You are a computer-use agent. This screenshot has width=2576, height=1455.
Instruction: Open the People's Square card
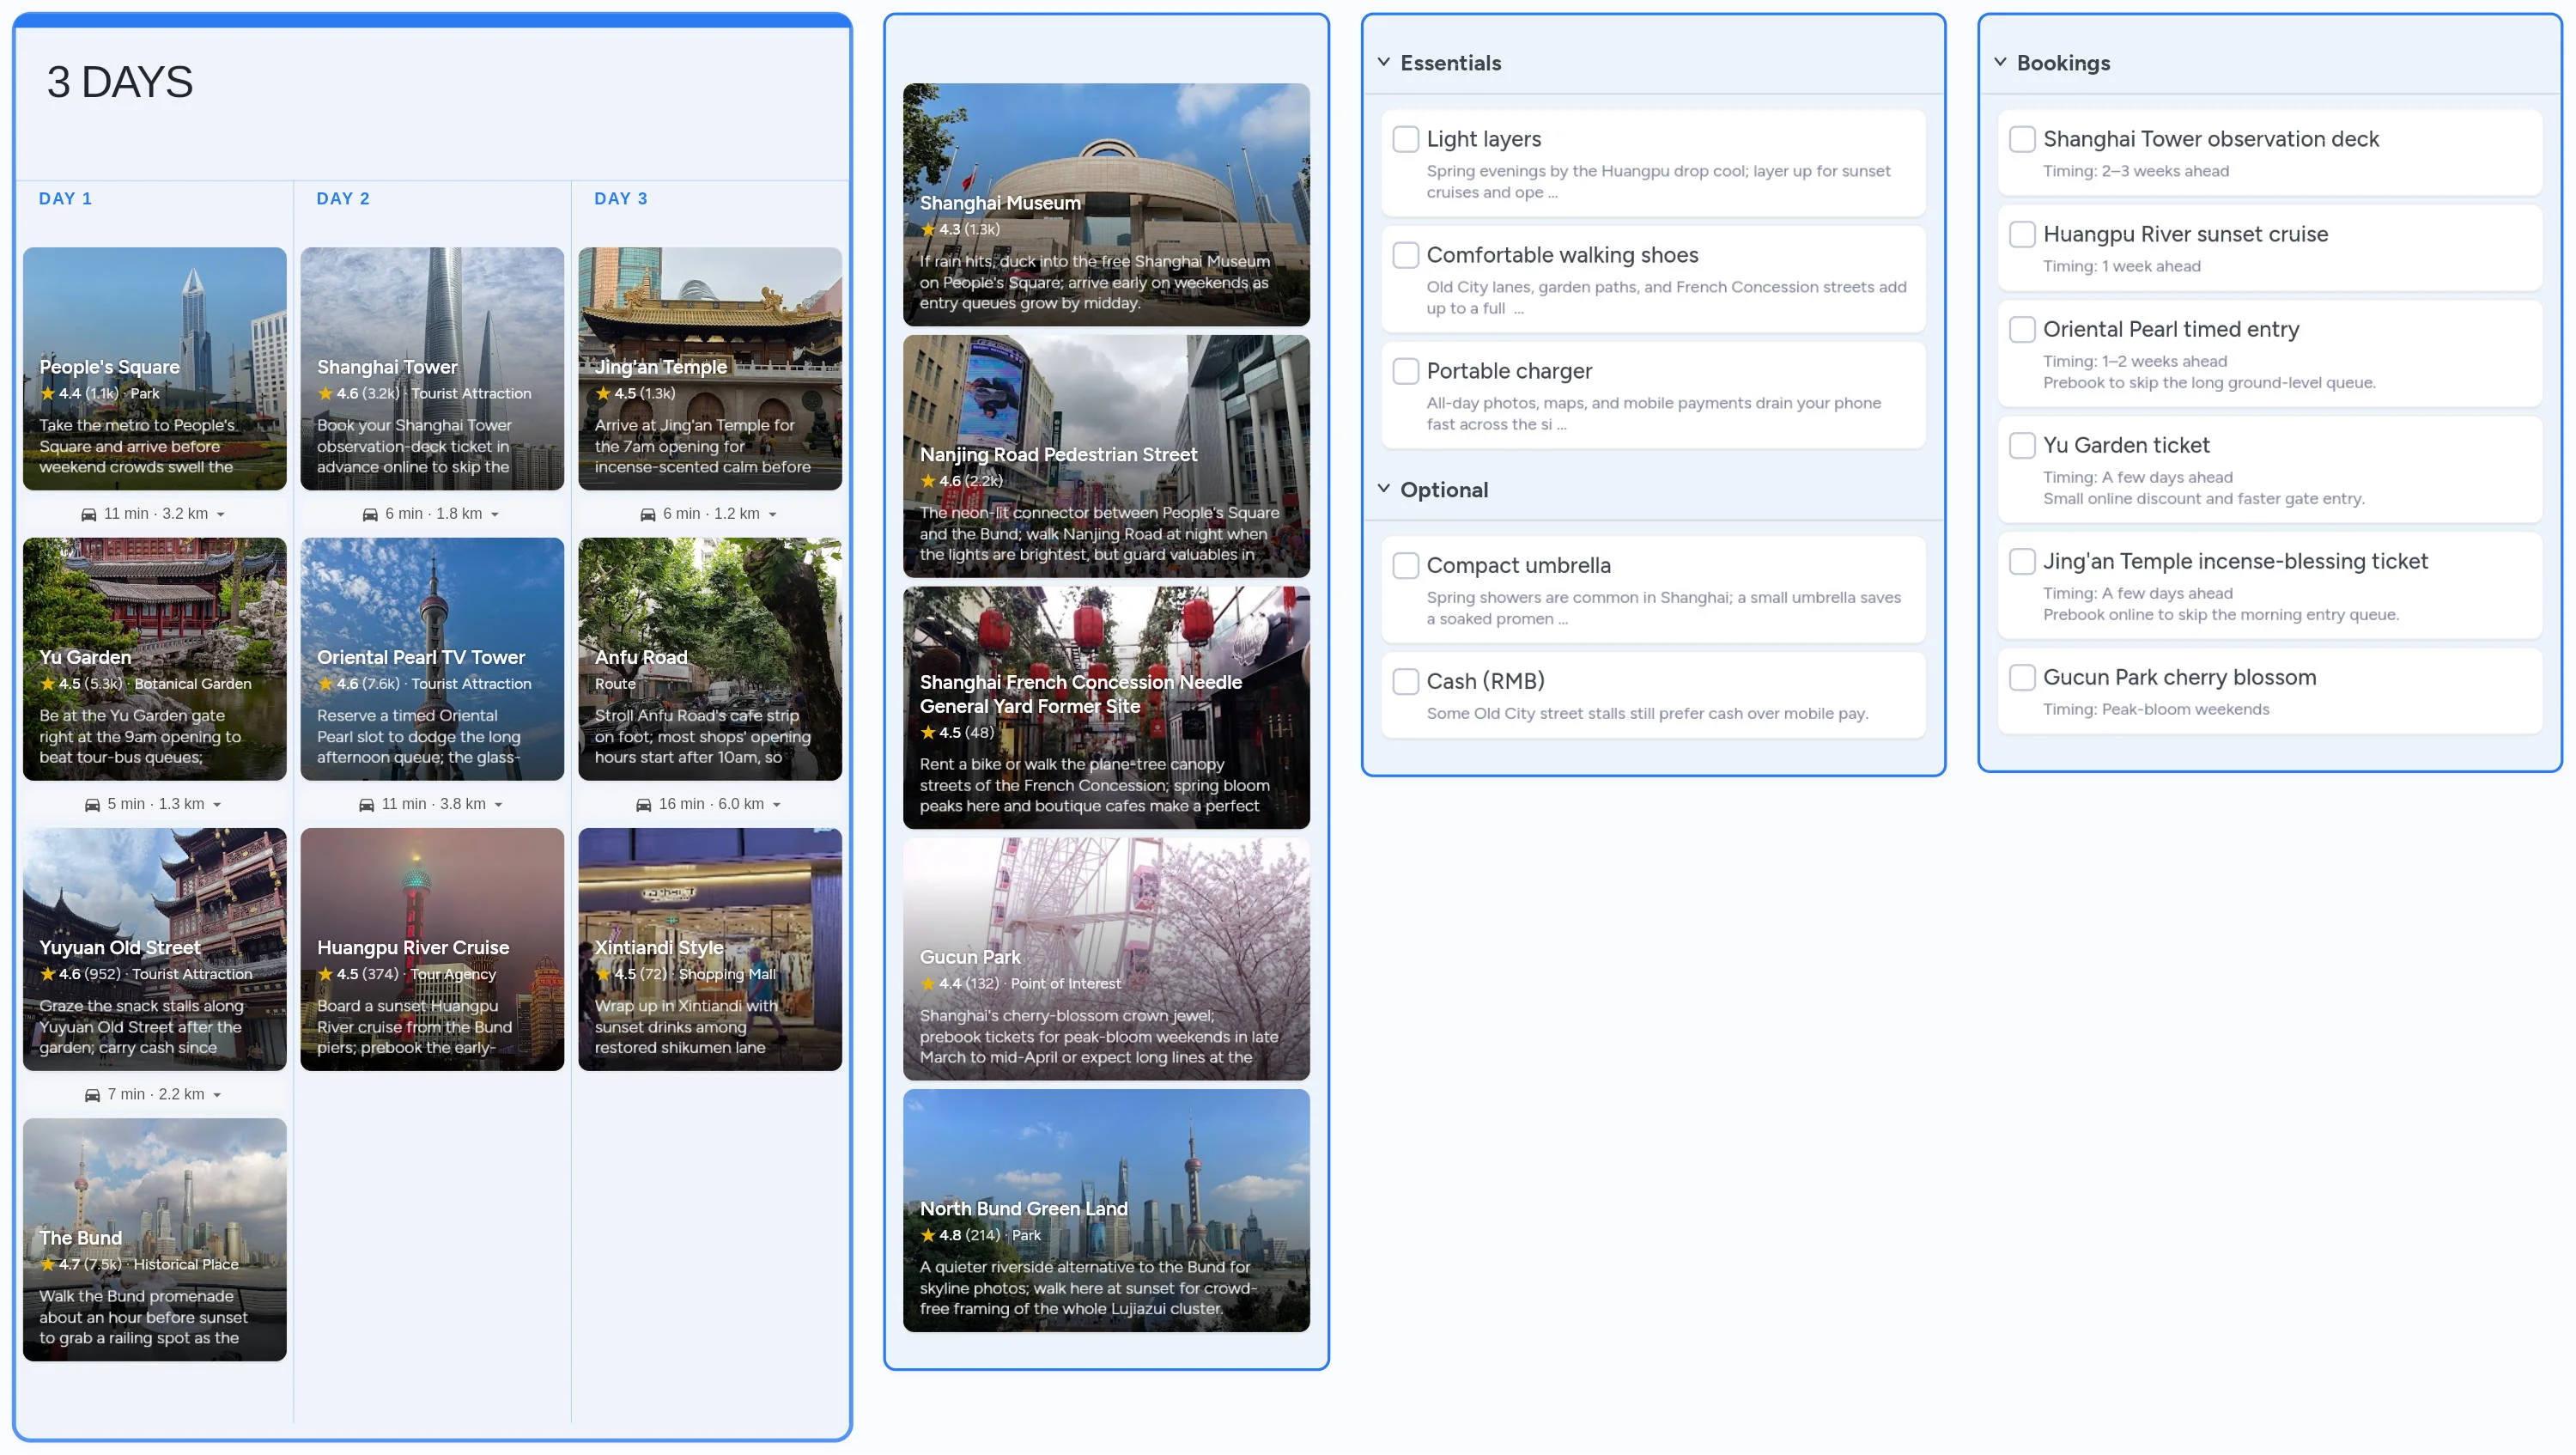pyautogui.click(x=155, y=369)
